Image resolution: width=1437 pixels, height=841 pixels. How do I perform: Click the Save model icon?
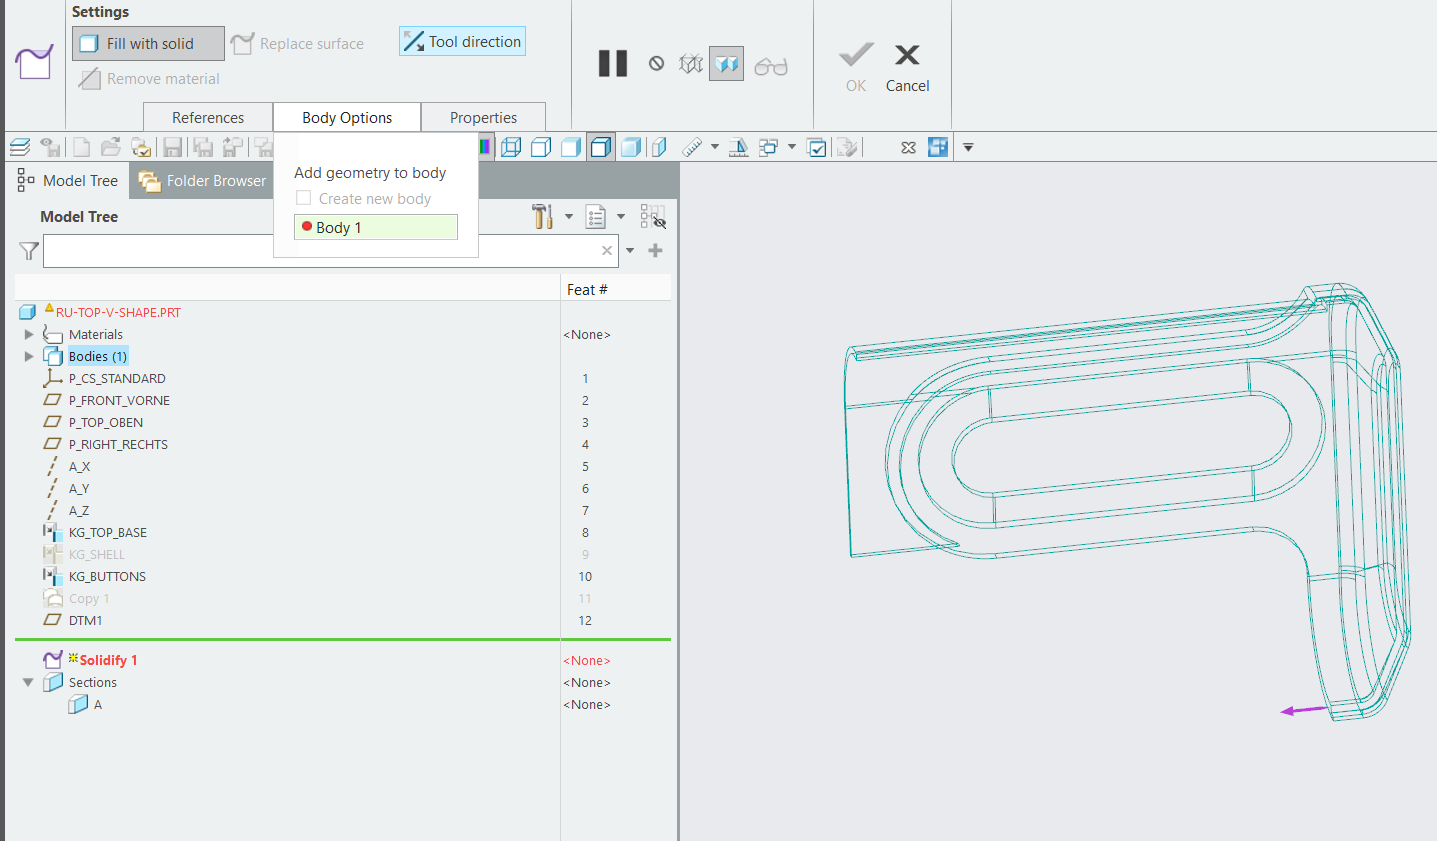click(x=172, y=146)
